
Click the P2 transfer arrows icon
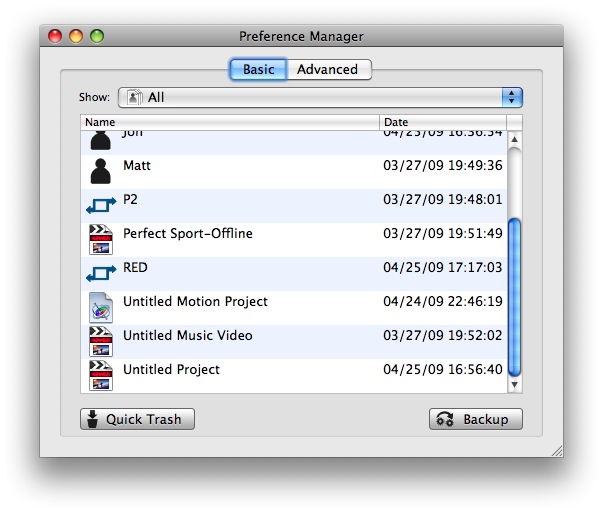click(101, 205)
